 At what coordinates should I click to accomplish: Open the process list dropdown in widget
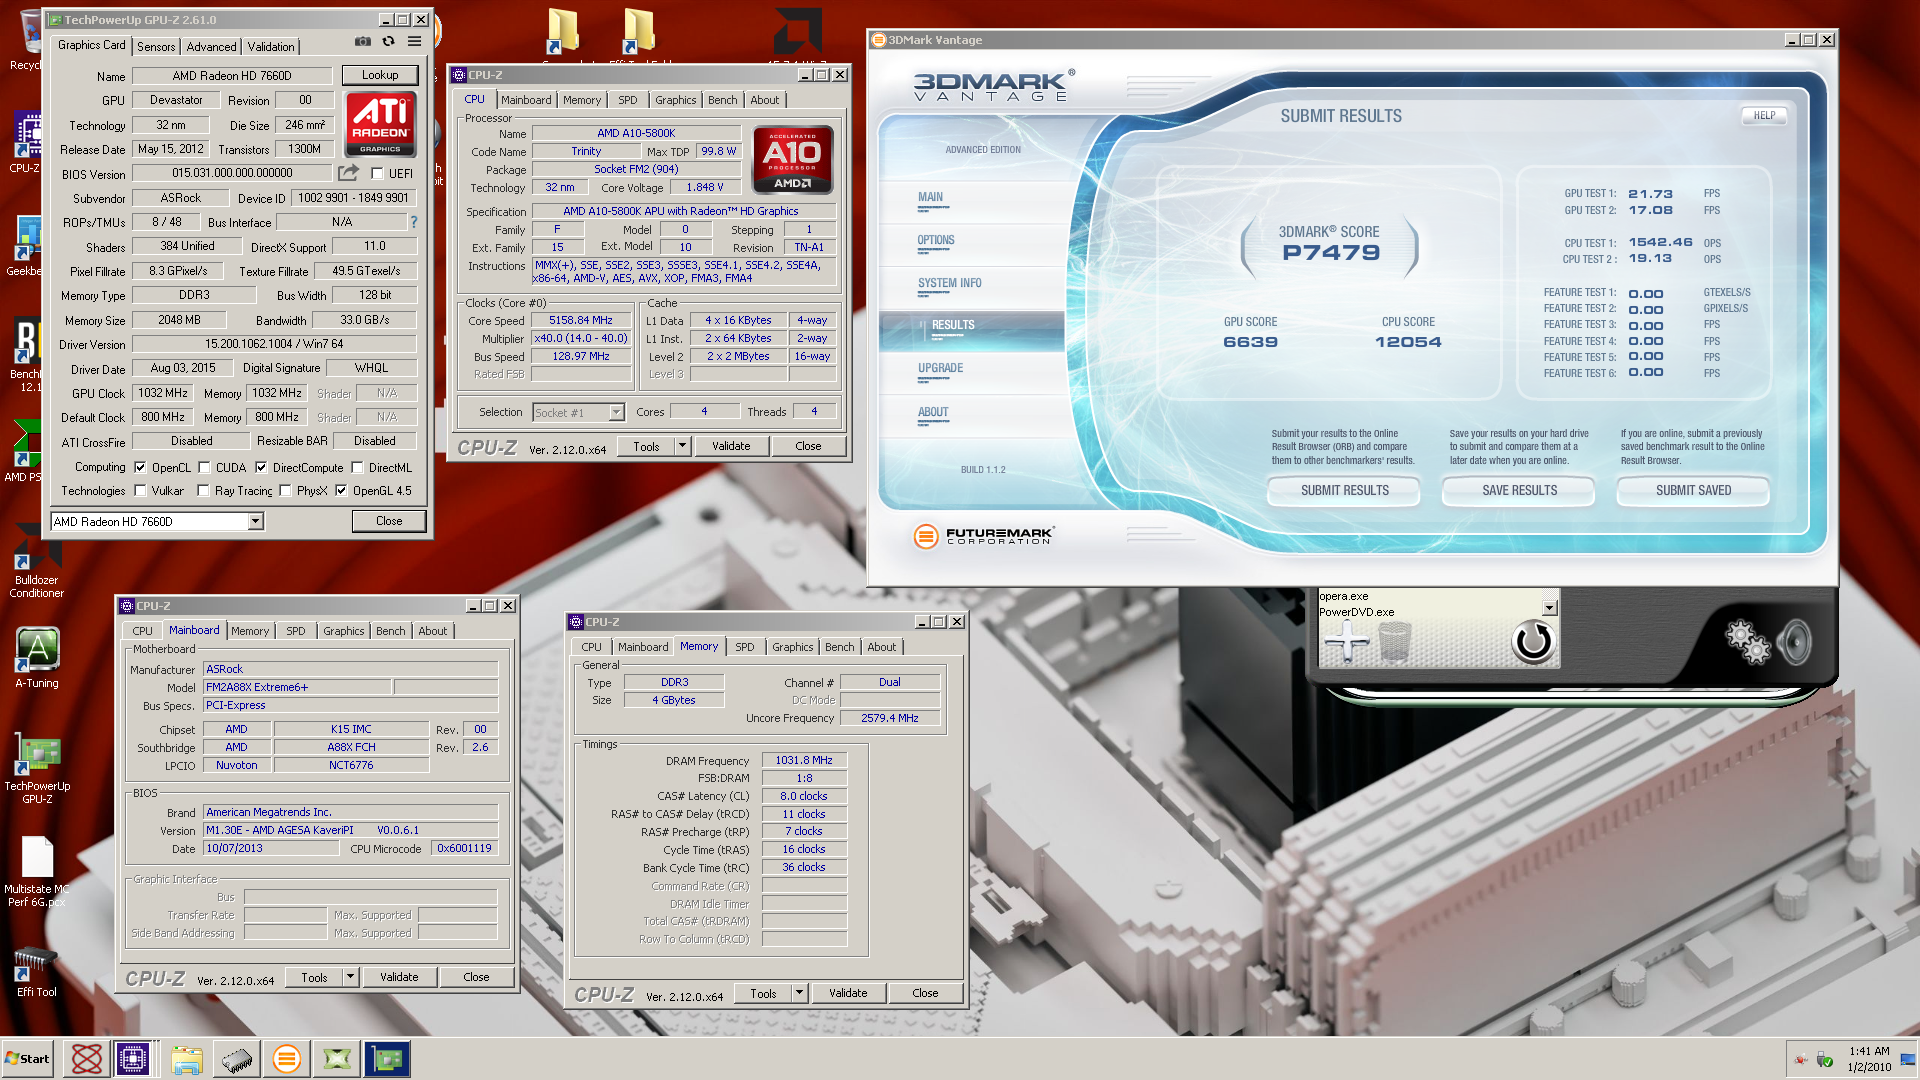[1549, 607]
